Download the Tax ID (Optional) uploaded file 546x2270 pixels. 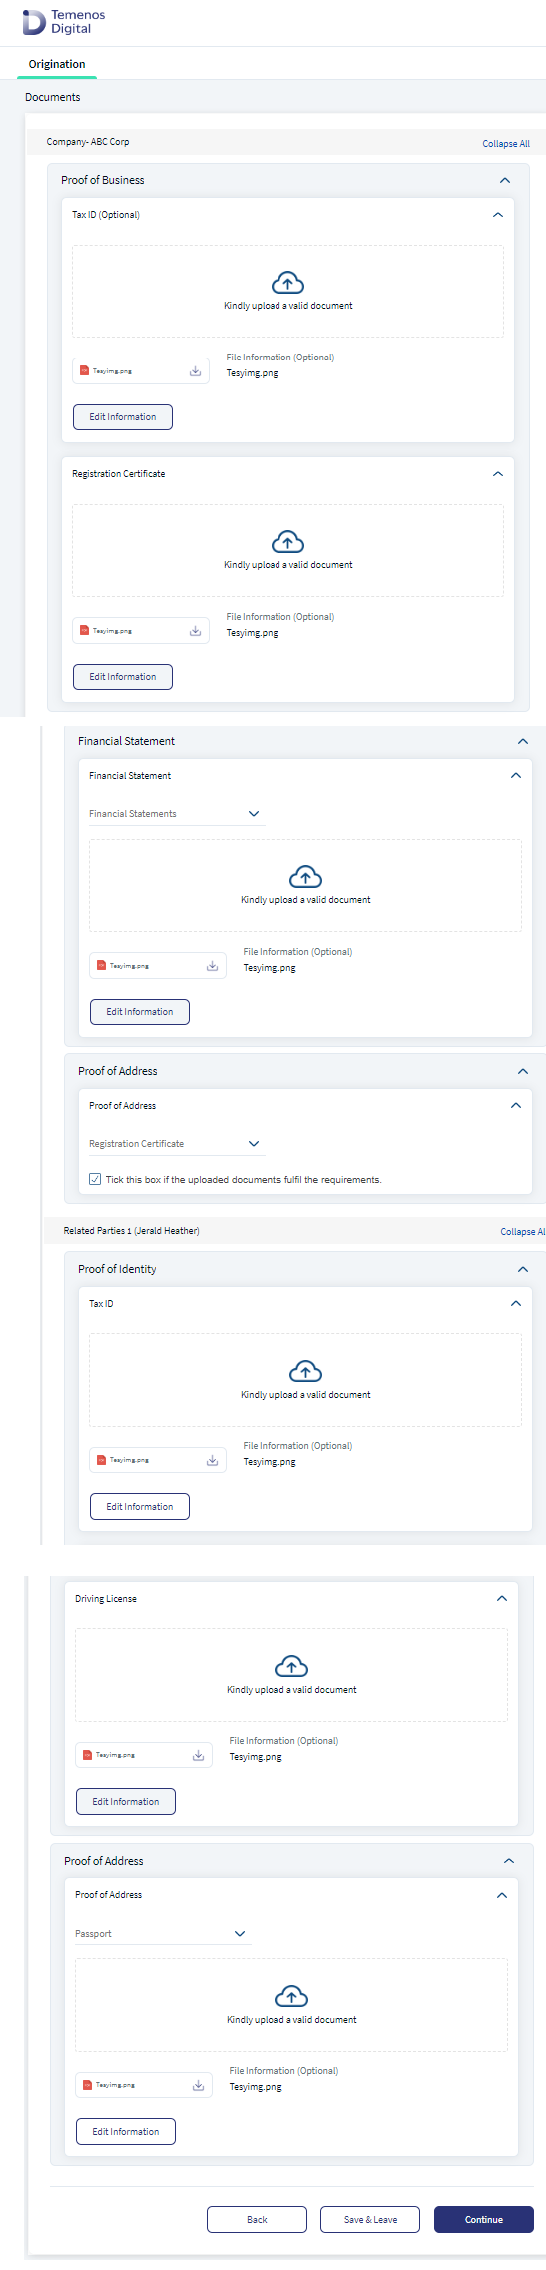coord(196,371)
